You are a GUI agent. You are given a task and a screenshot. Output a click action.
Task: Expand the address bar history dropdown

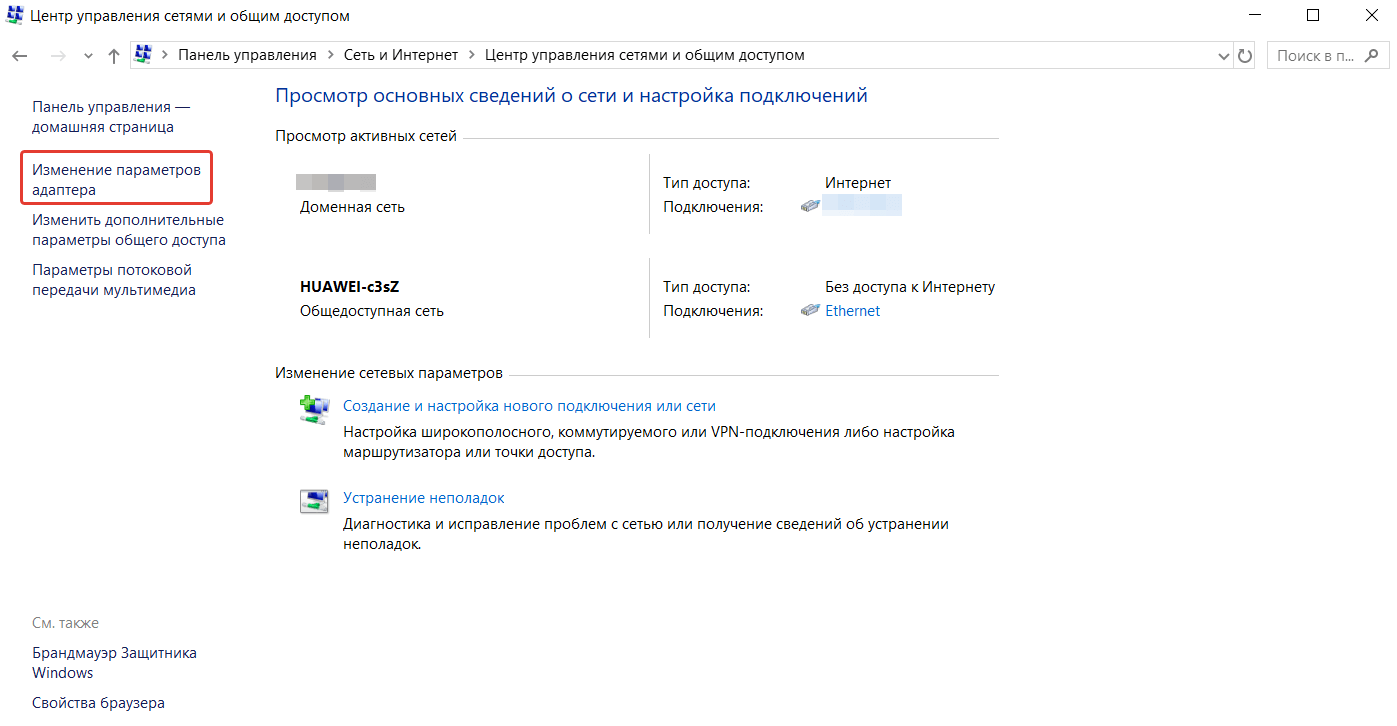click(x=1223, y=56)
